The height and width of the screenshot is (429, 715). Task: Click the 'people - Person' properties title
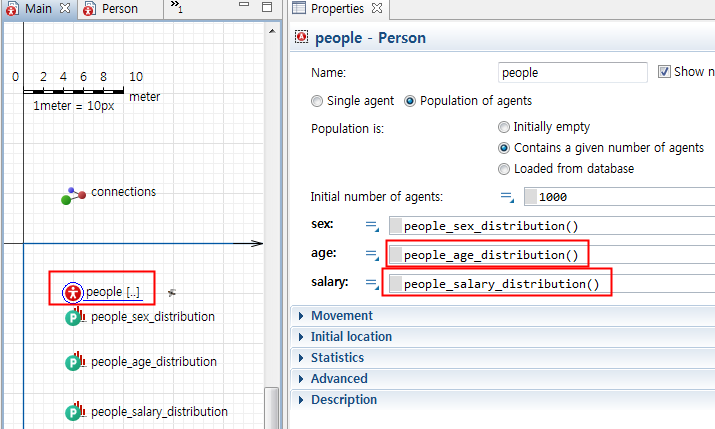(370, 38)
